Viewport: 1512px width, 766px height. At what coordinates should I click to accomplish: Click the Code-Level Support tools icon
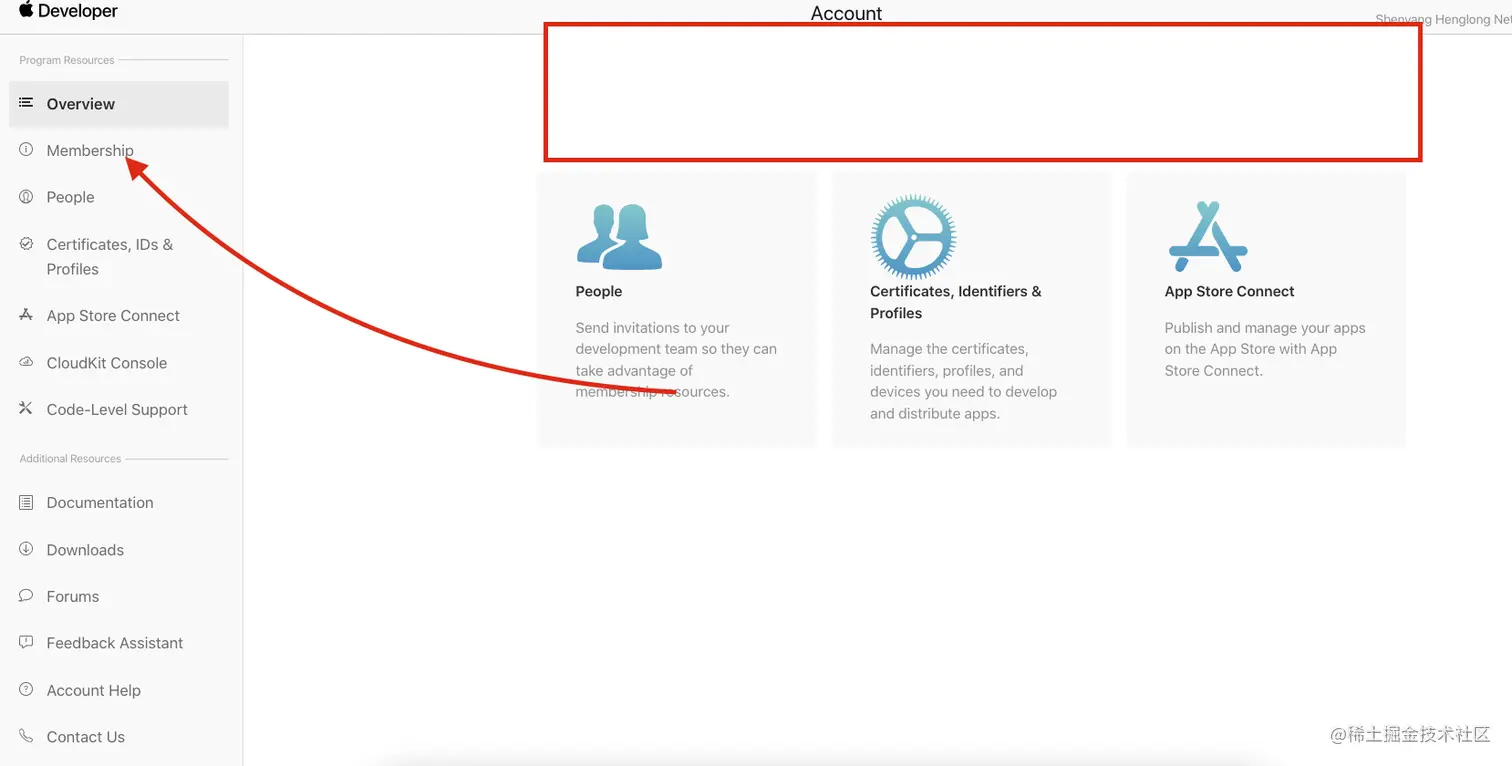click(26, 408)
